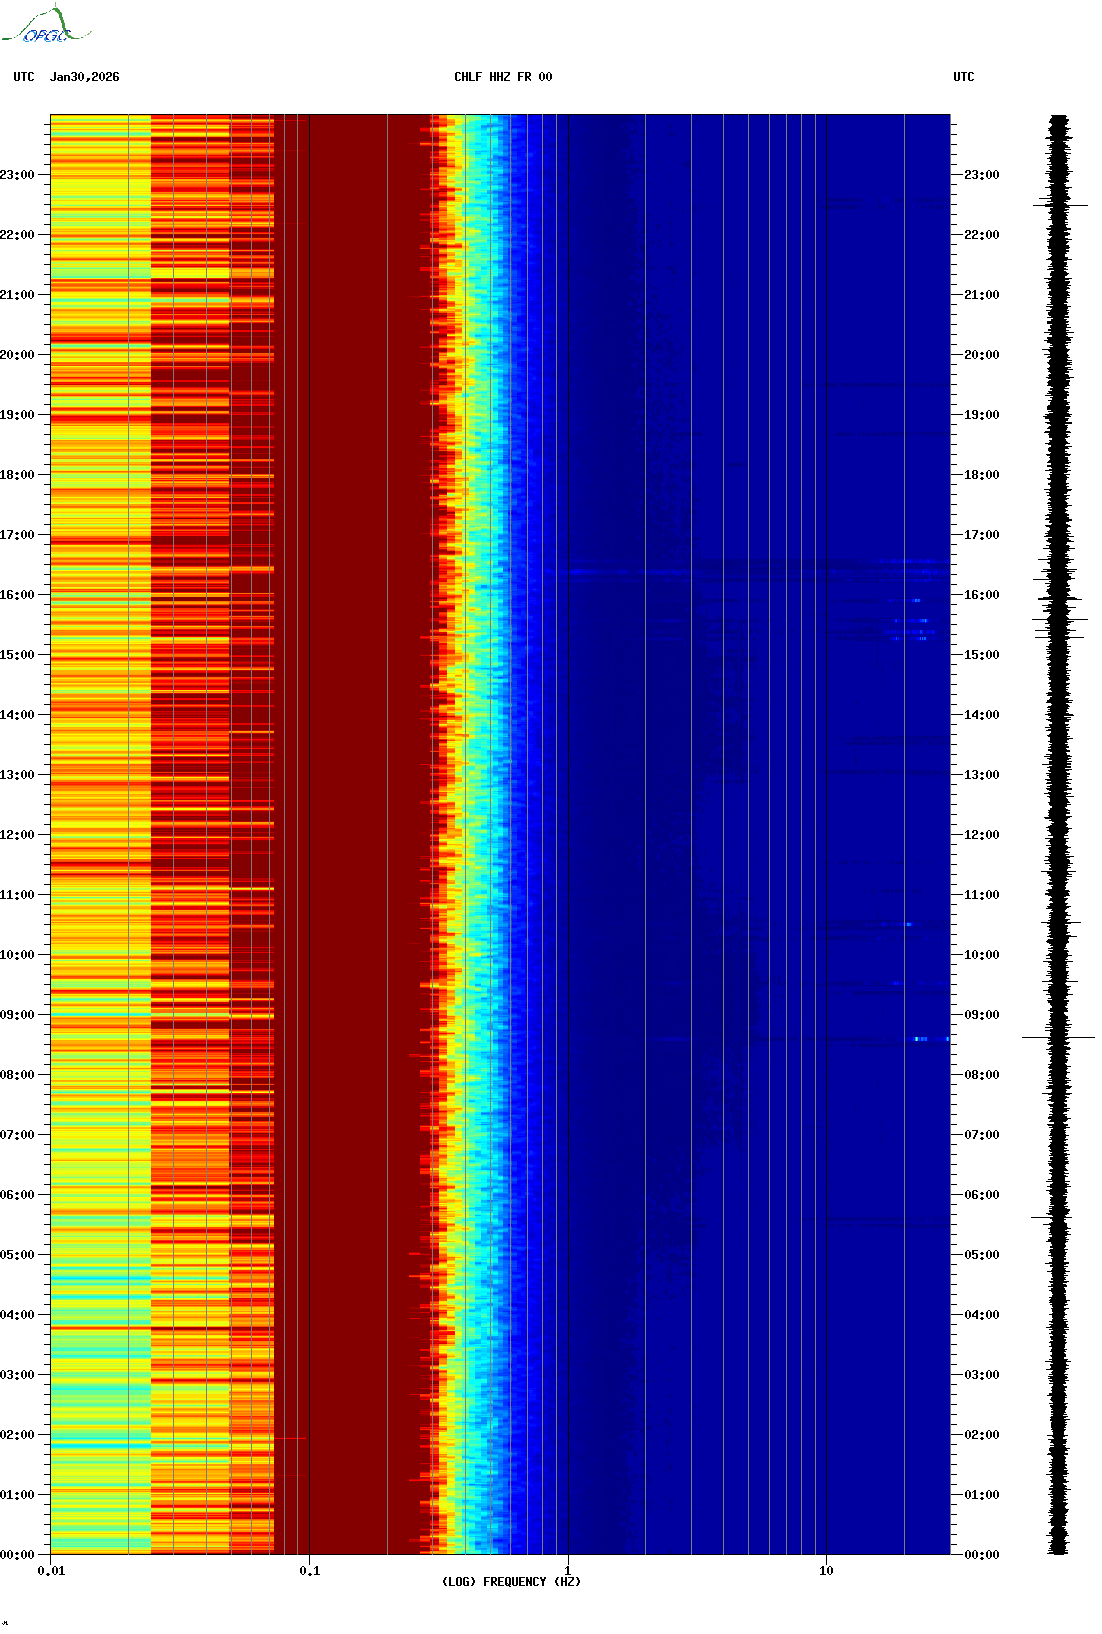The height and width of the screenshot is (1634, 1102).
Task: Click the top-left UTC label
Action: click(x=24, y=77)
